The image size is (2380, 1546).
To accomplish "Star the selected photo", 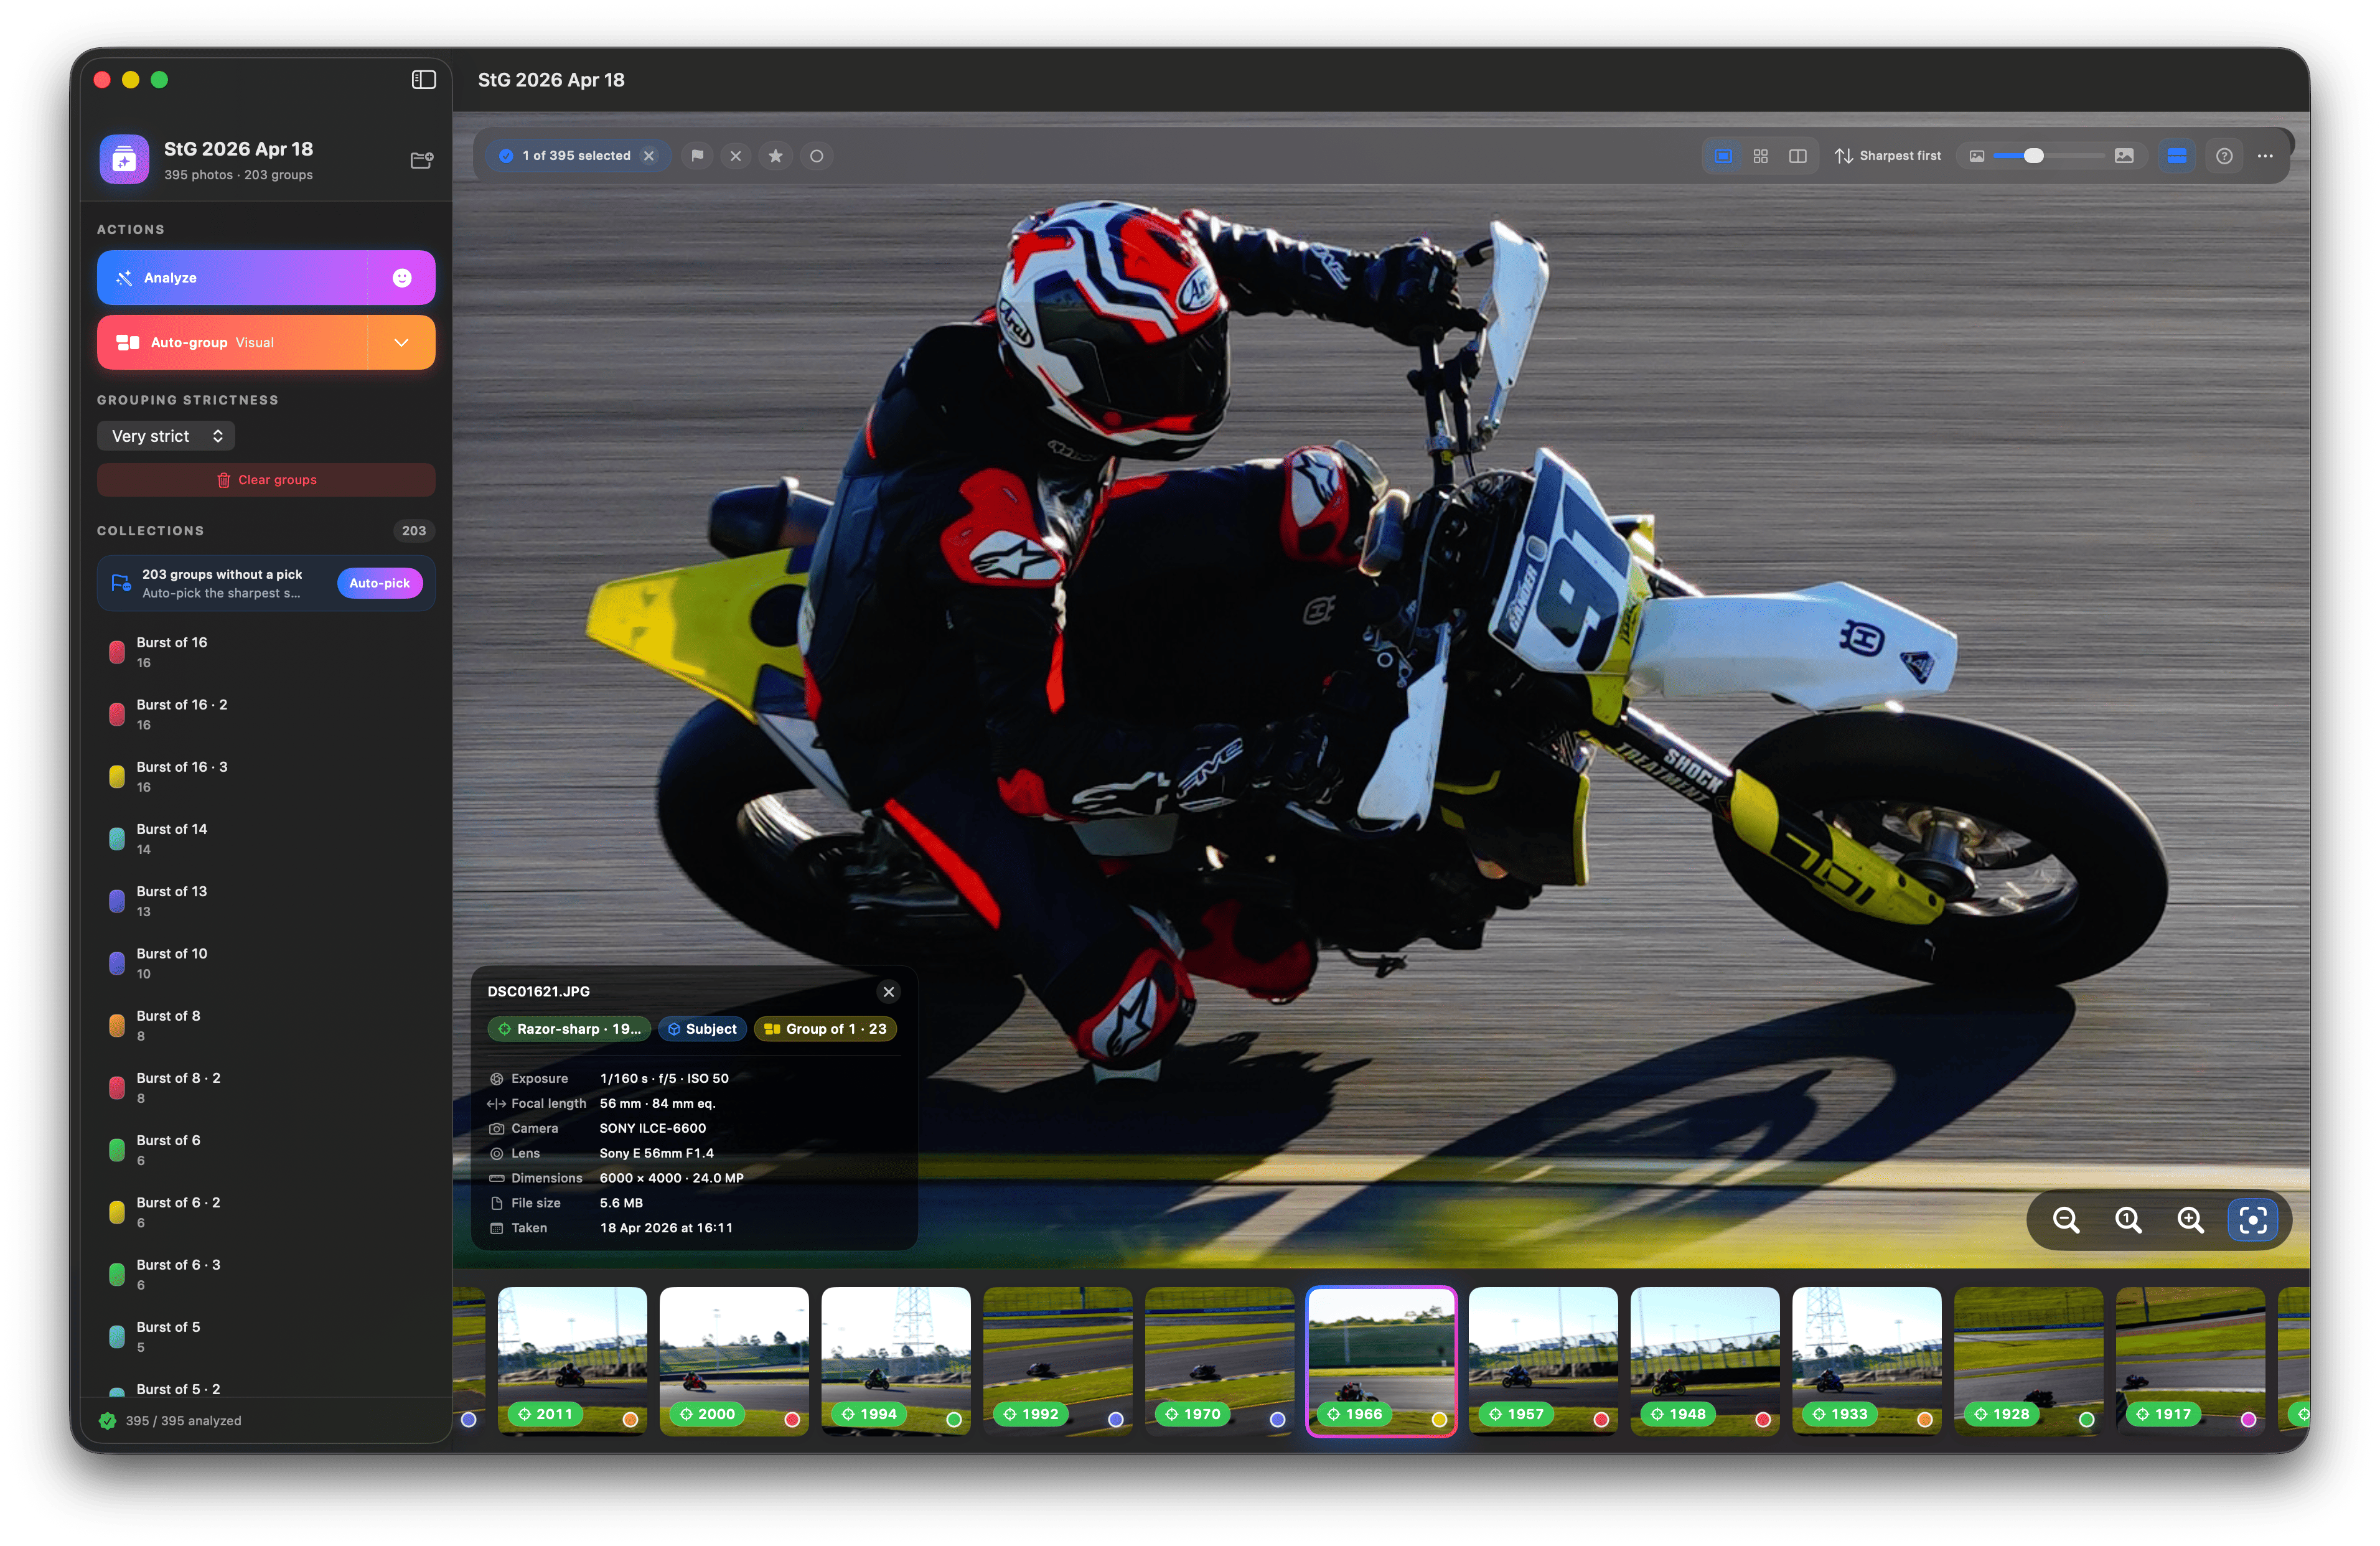I will tap(775, 156).
